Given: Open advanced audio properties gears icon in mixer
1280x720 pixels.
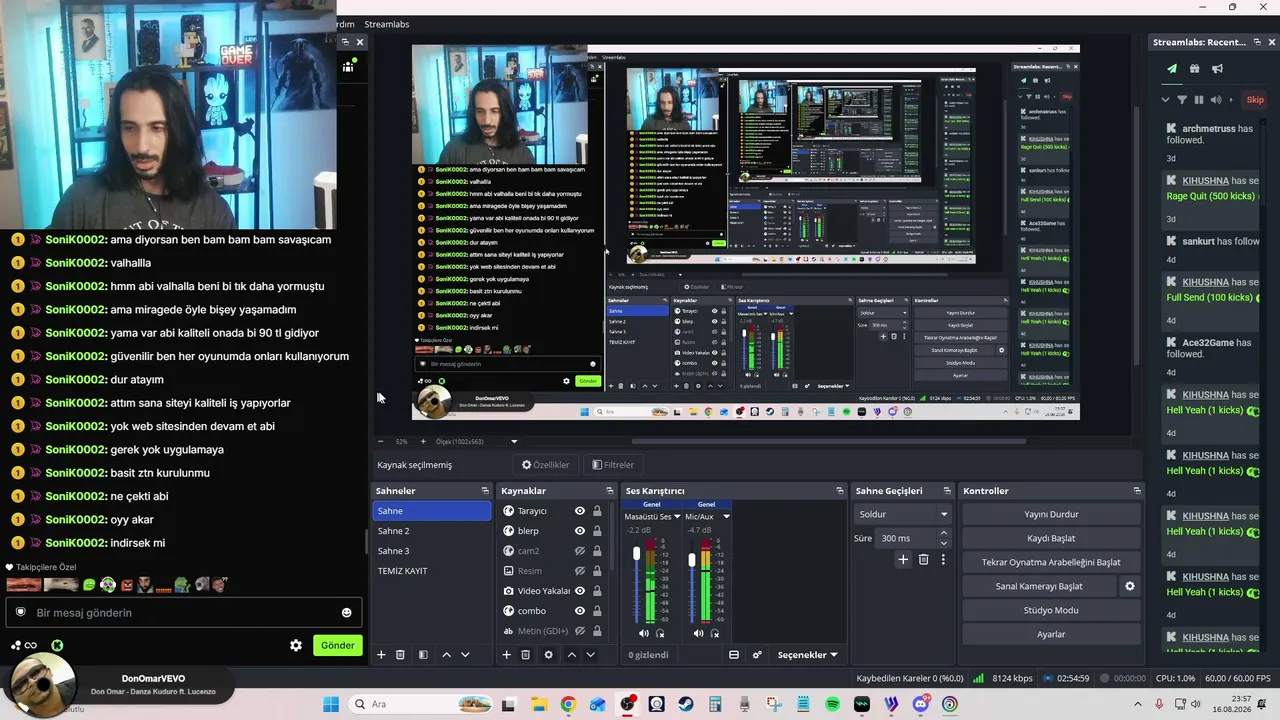Looking at the screenshot, I should pos(757,655).
